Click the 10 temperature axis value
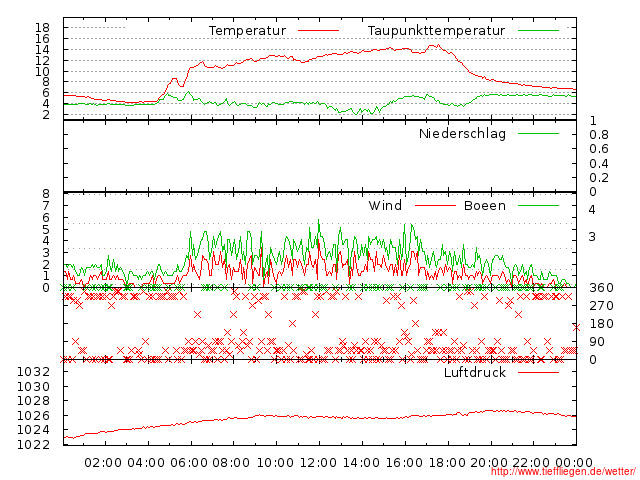The height and width of the screenshot is (480, 640). tap(42, 71)
